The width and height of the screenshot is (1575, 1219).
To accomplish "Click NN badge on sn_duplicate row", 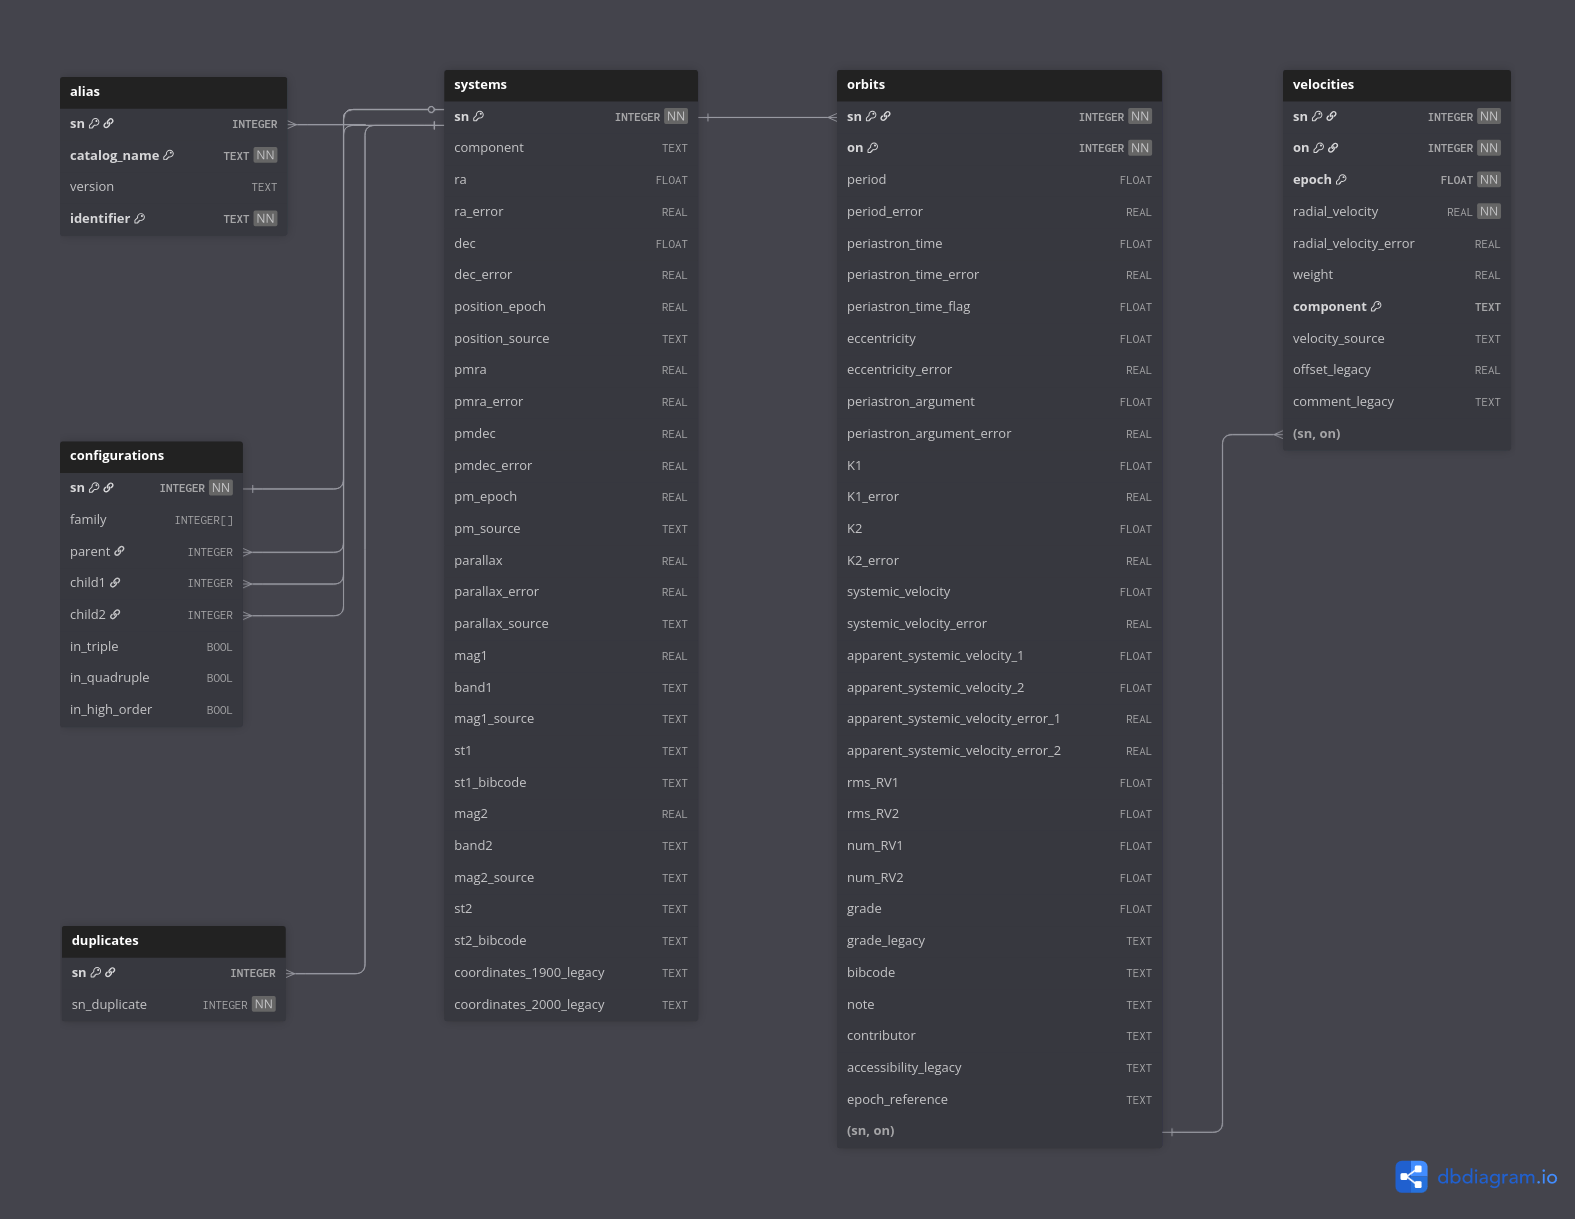I will pos(263,1004).
